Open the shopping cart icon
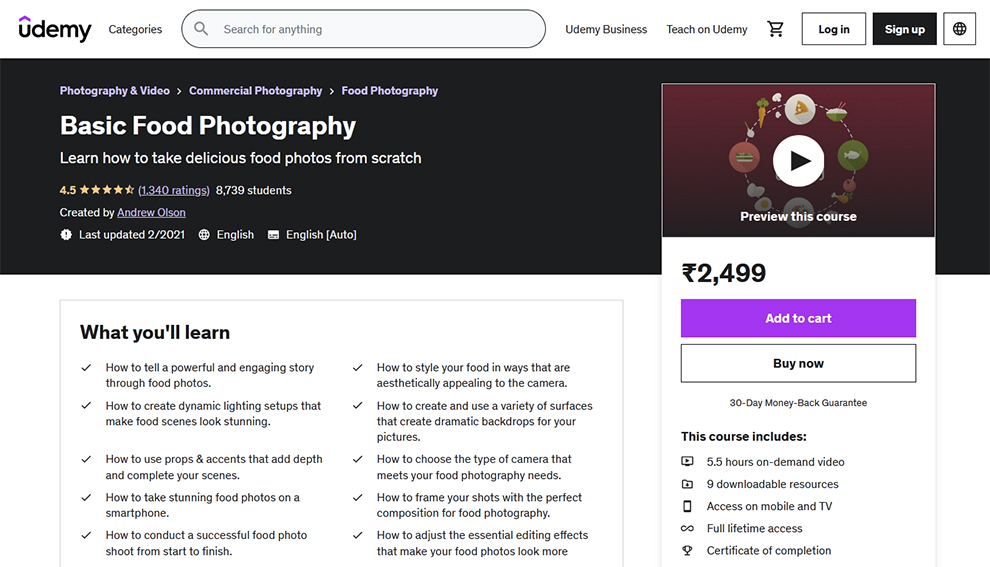 tap(775, 29)
